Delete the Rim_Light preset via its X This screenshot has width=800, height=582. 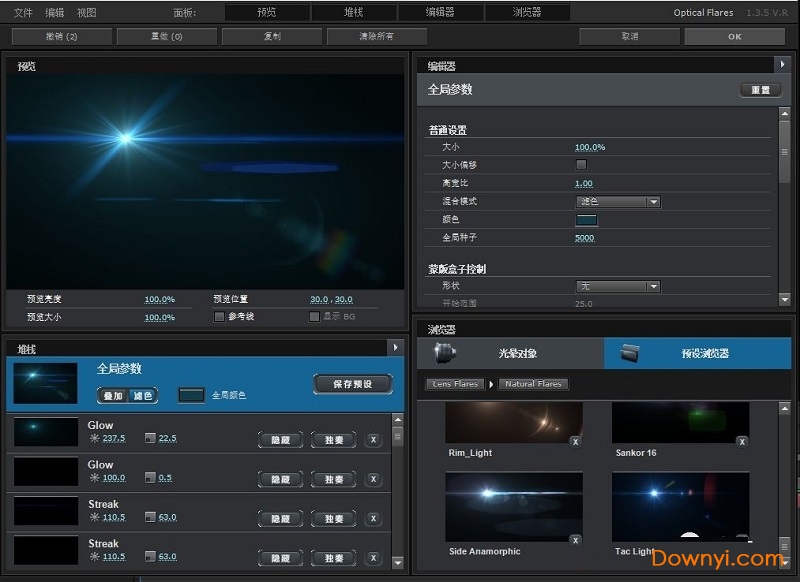pos(574,441)
